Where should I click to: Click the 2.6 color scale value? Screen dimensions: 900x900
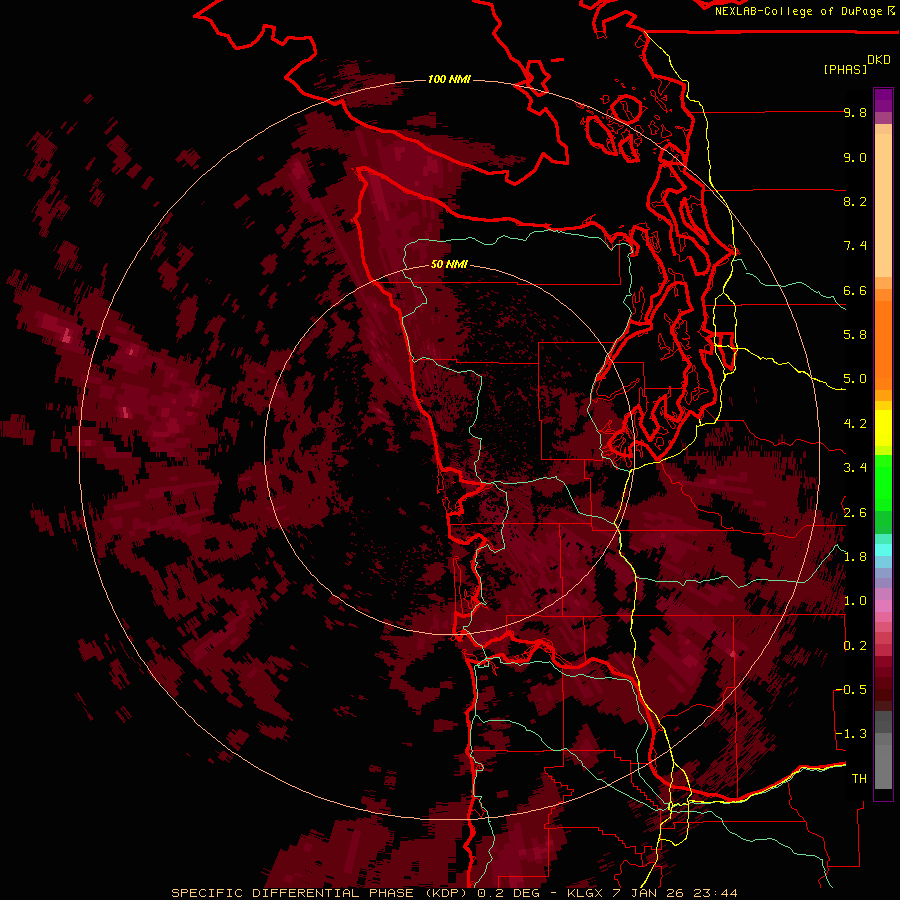click(x=855, y=513)
